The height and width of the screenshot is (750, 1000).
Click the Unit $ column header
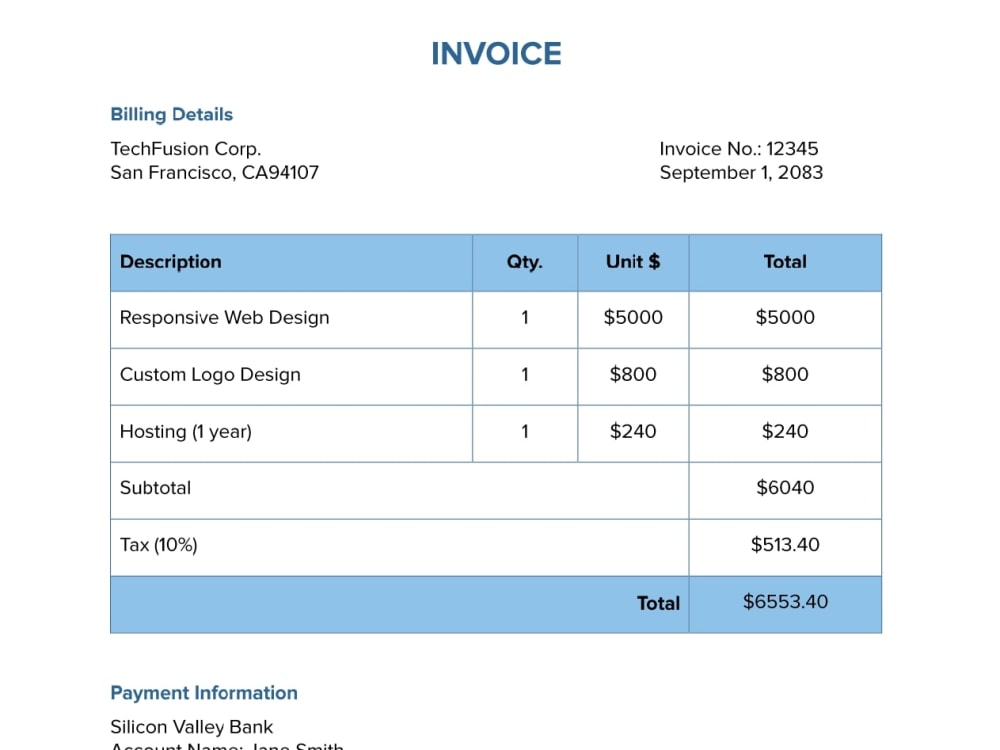(x=633, y=261)
